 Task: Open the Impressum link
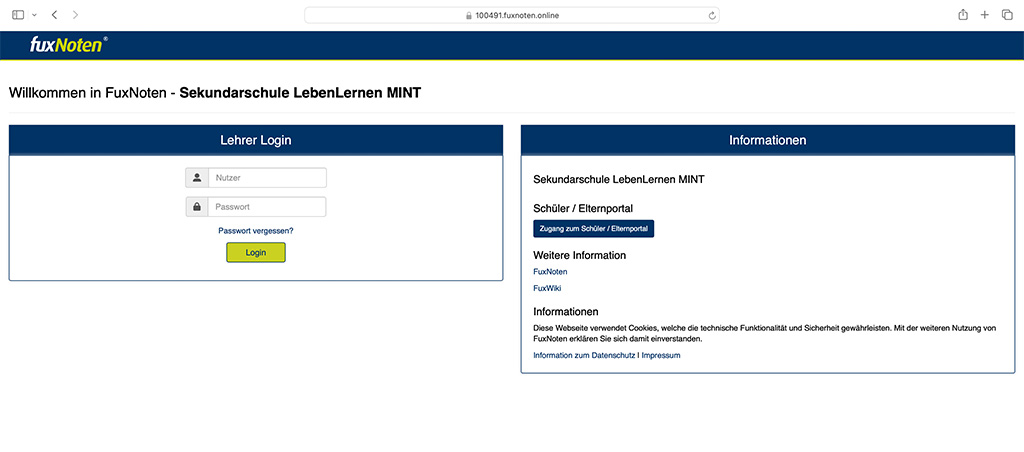661,355
